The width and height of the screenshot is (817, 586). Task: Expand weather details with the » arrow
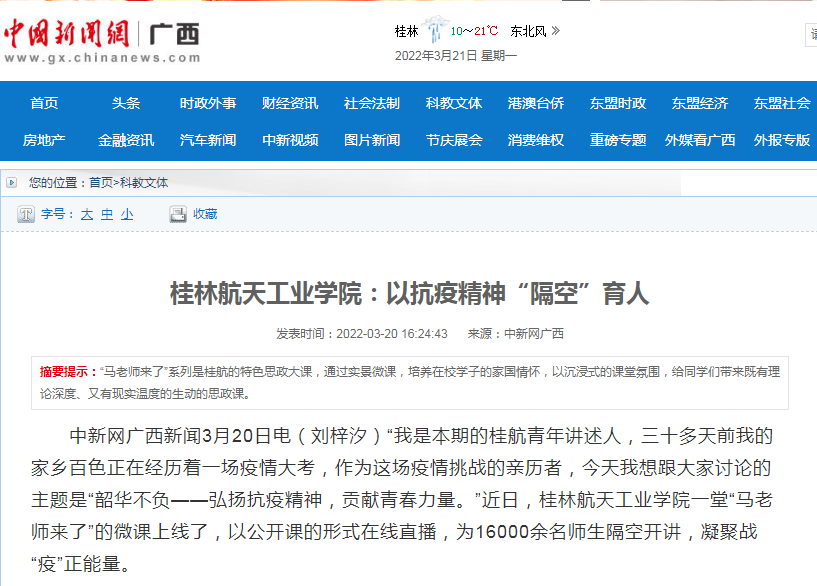[556, 31]
